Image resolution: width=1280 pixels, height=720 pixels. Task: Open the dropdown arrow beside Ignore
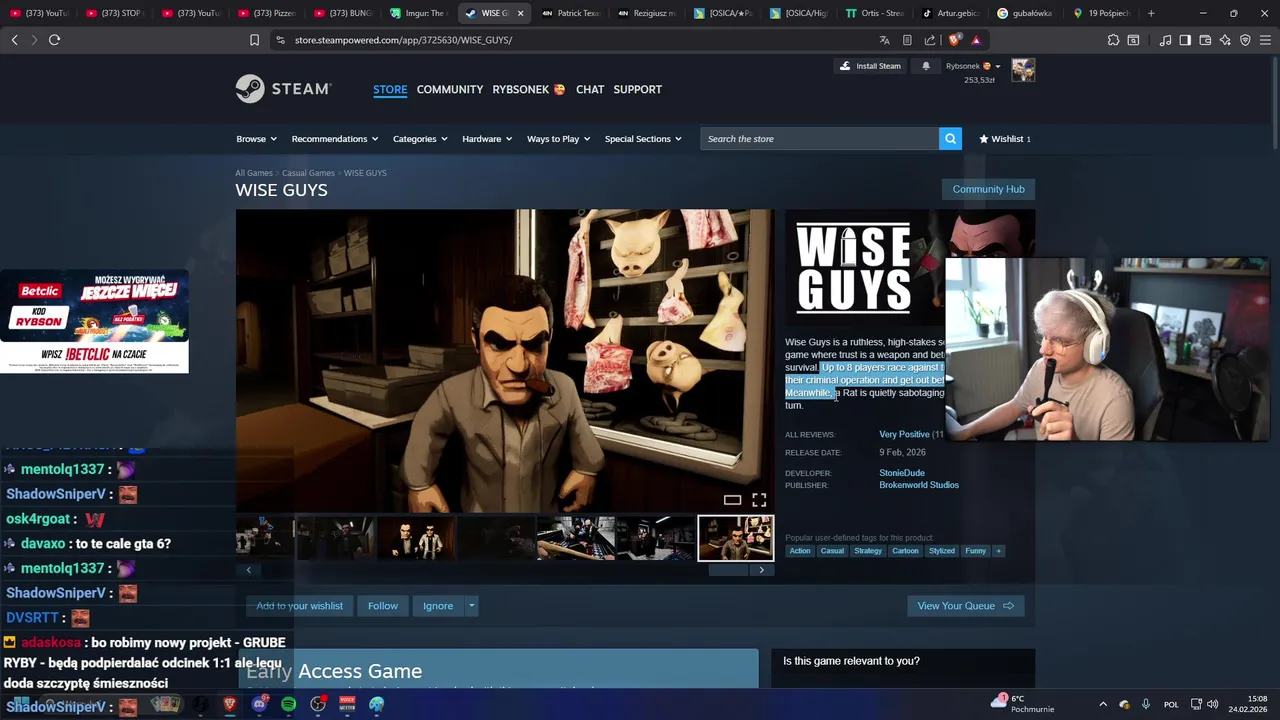[471, 606]
